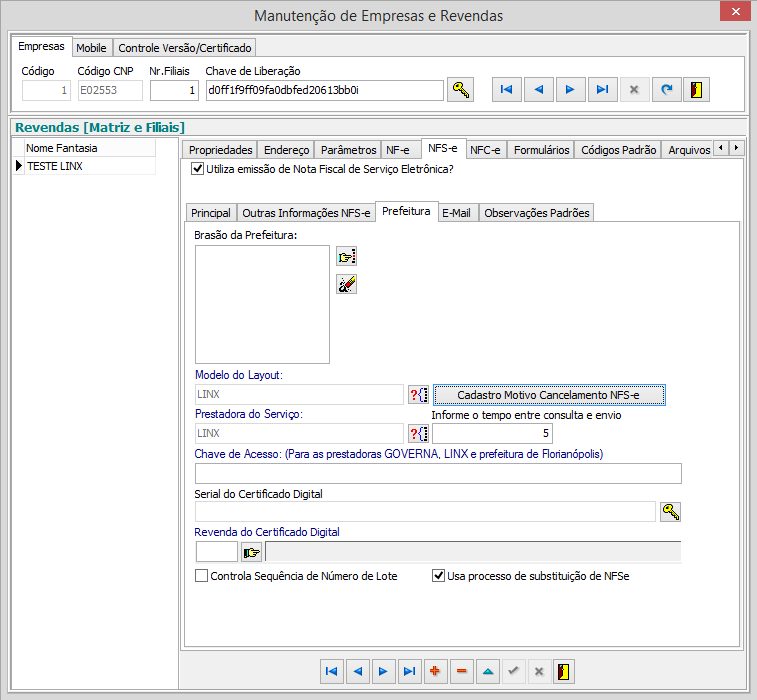
Task: Click hand pointer icon for Revenda do Certificado
Action: 251,551
